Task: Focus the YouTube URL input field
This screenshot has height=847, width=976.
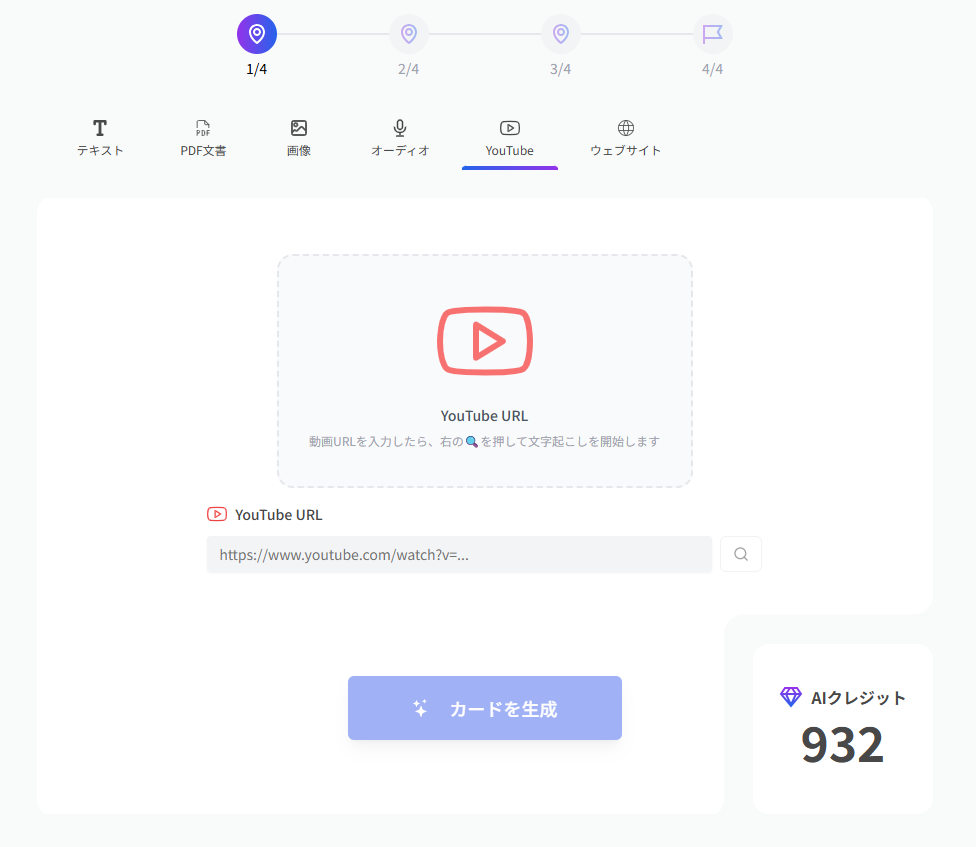Action: 459,554
